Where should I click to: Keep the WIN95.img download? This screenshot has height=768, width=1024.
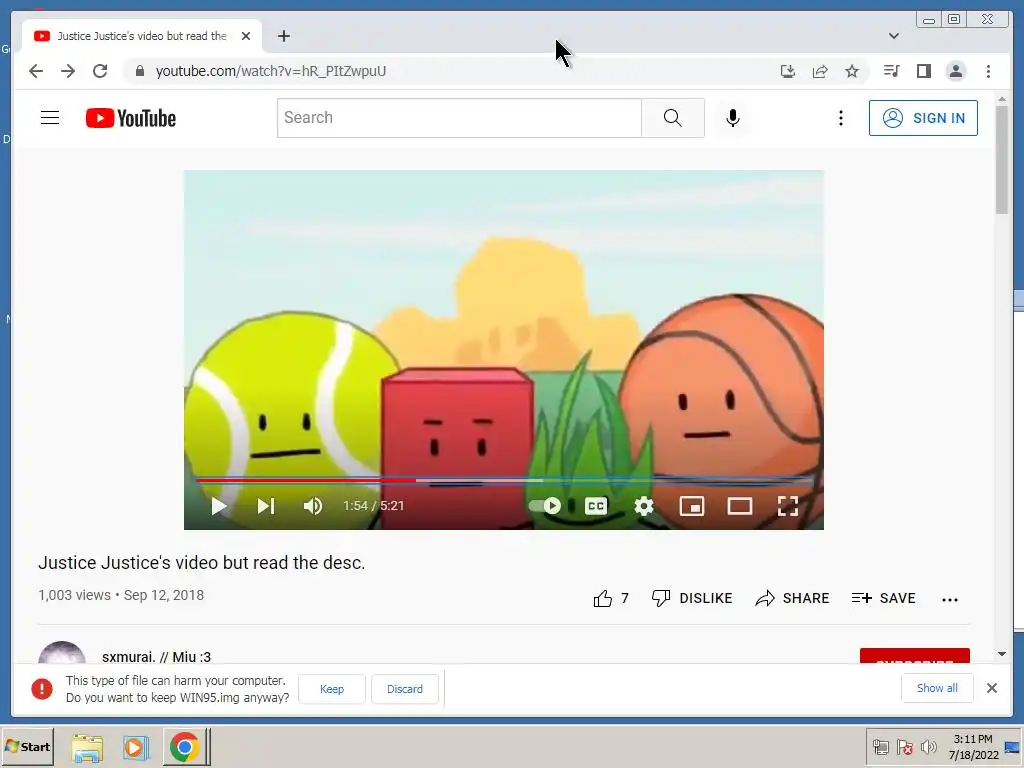pos(332,689)
